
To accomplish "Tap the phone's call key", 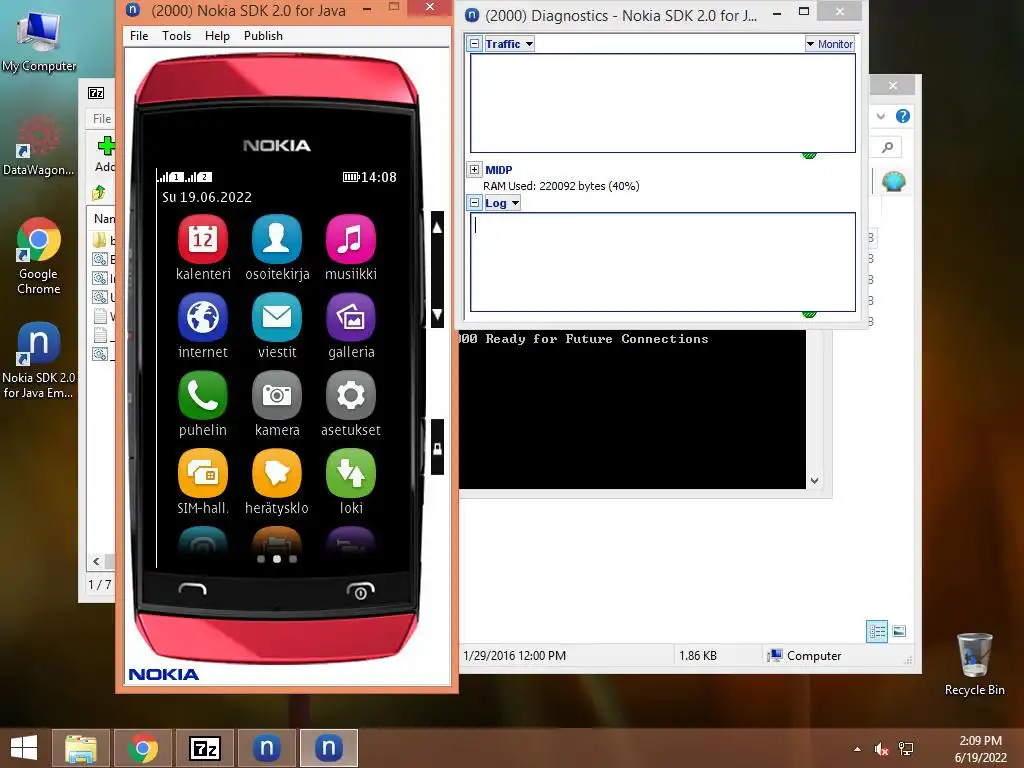I will pyautogui.click(x=193, y=590).
